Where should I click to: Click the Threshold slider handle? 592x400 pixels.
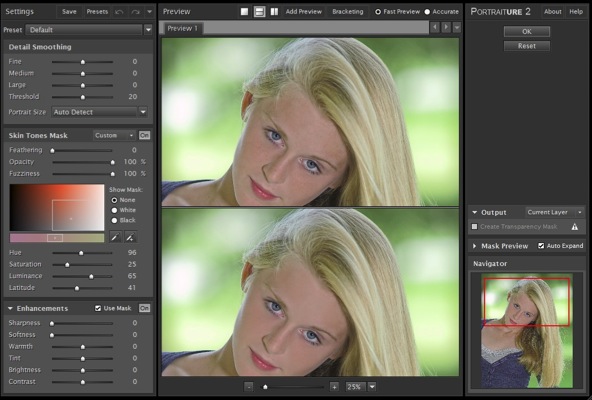(x=83, y=97)
